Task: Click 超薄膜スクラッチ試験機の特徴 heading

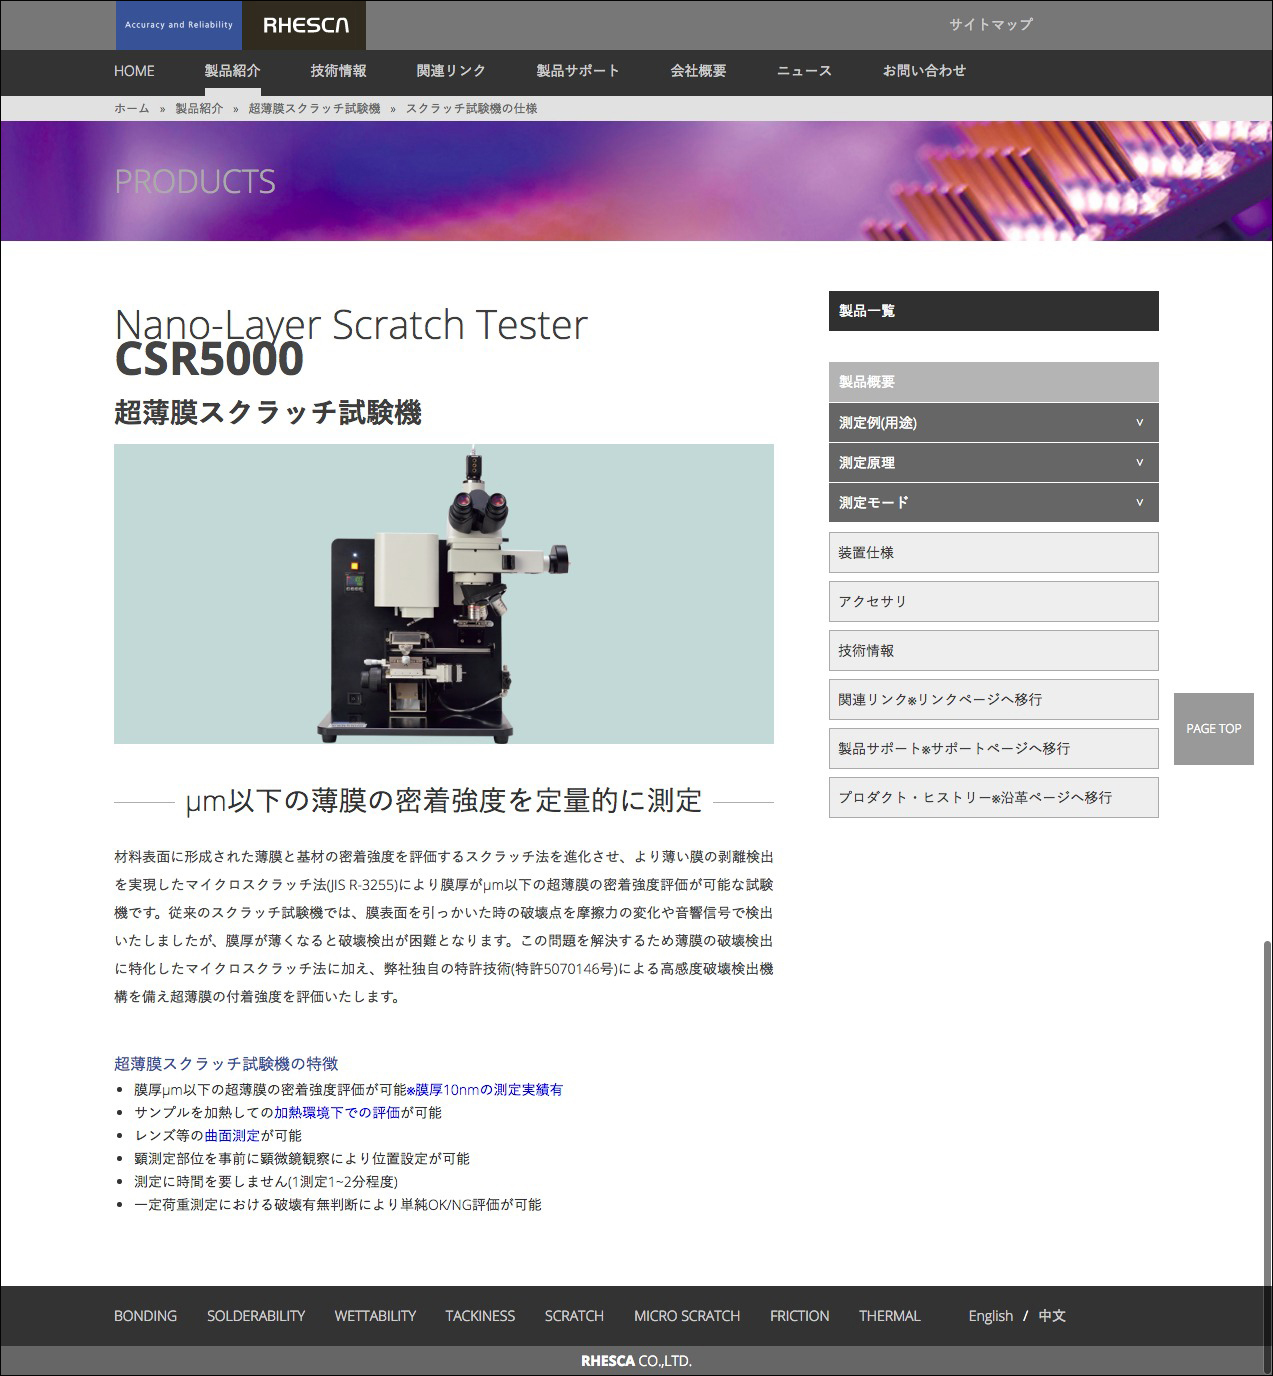Action: point(226,1064)
